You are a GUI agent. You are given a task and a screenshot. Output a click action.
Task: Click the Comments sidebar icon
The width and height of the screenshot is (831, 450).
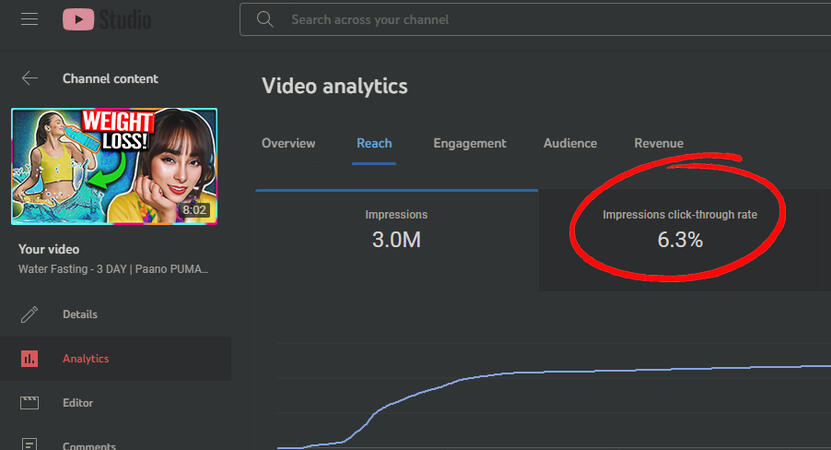pos(29,444)
